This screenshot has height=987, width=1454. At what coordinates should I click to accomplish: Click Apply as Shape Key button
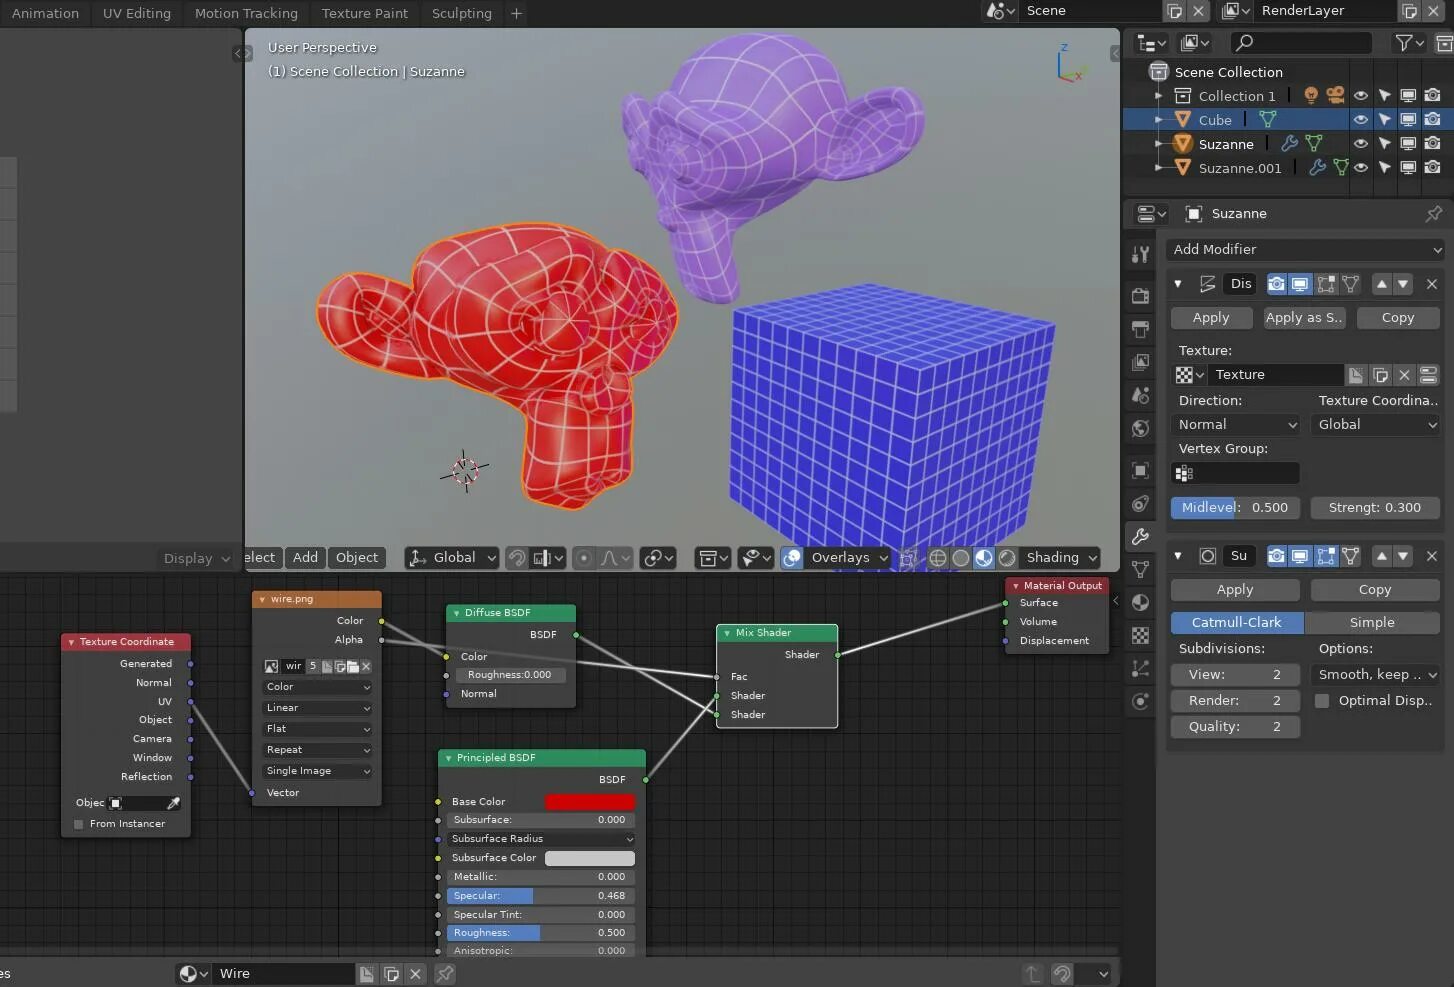(1304, 318)
